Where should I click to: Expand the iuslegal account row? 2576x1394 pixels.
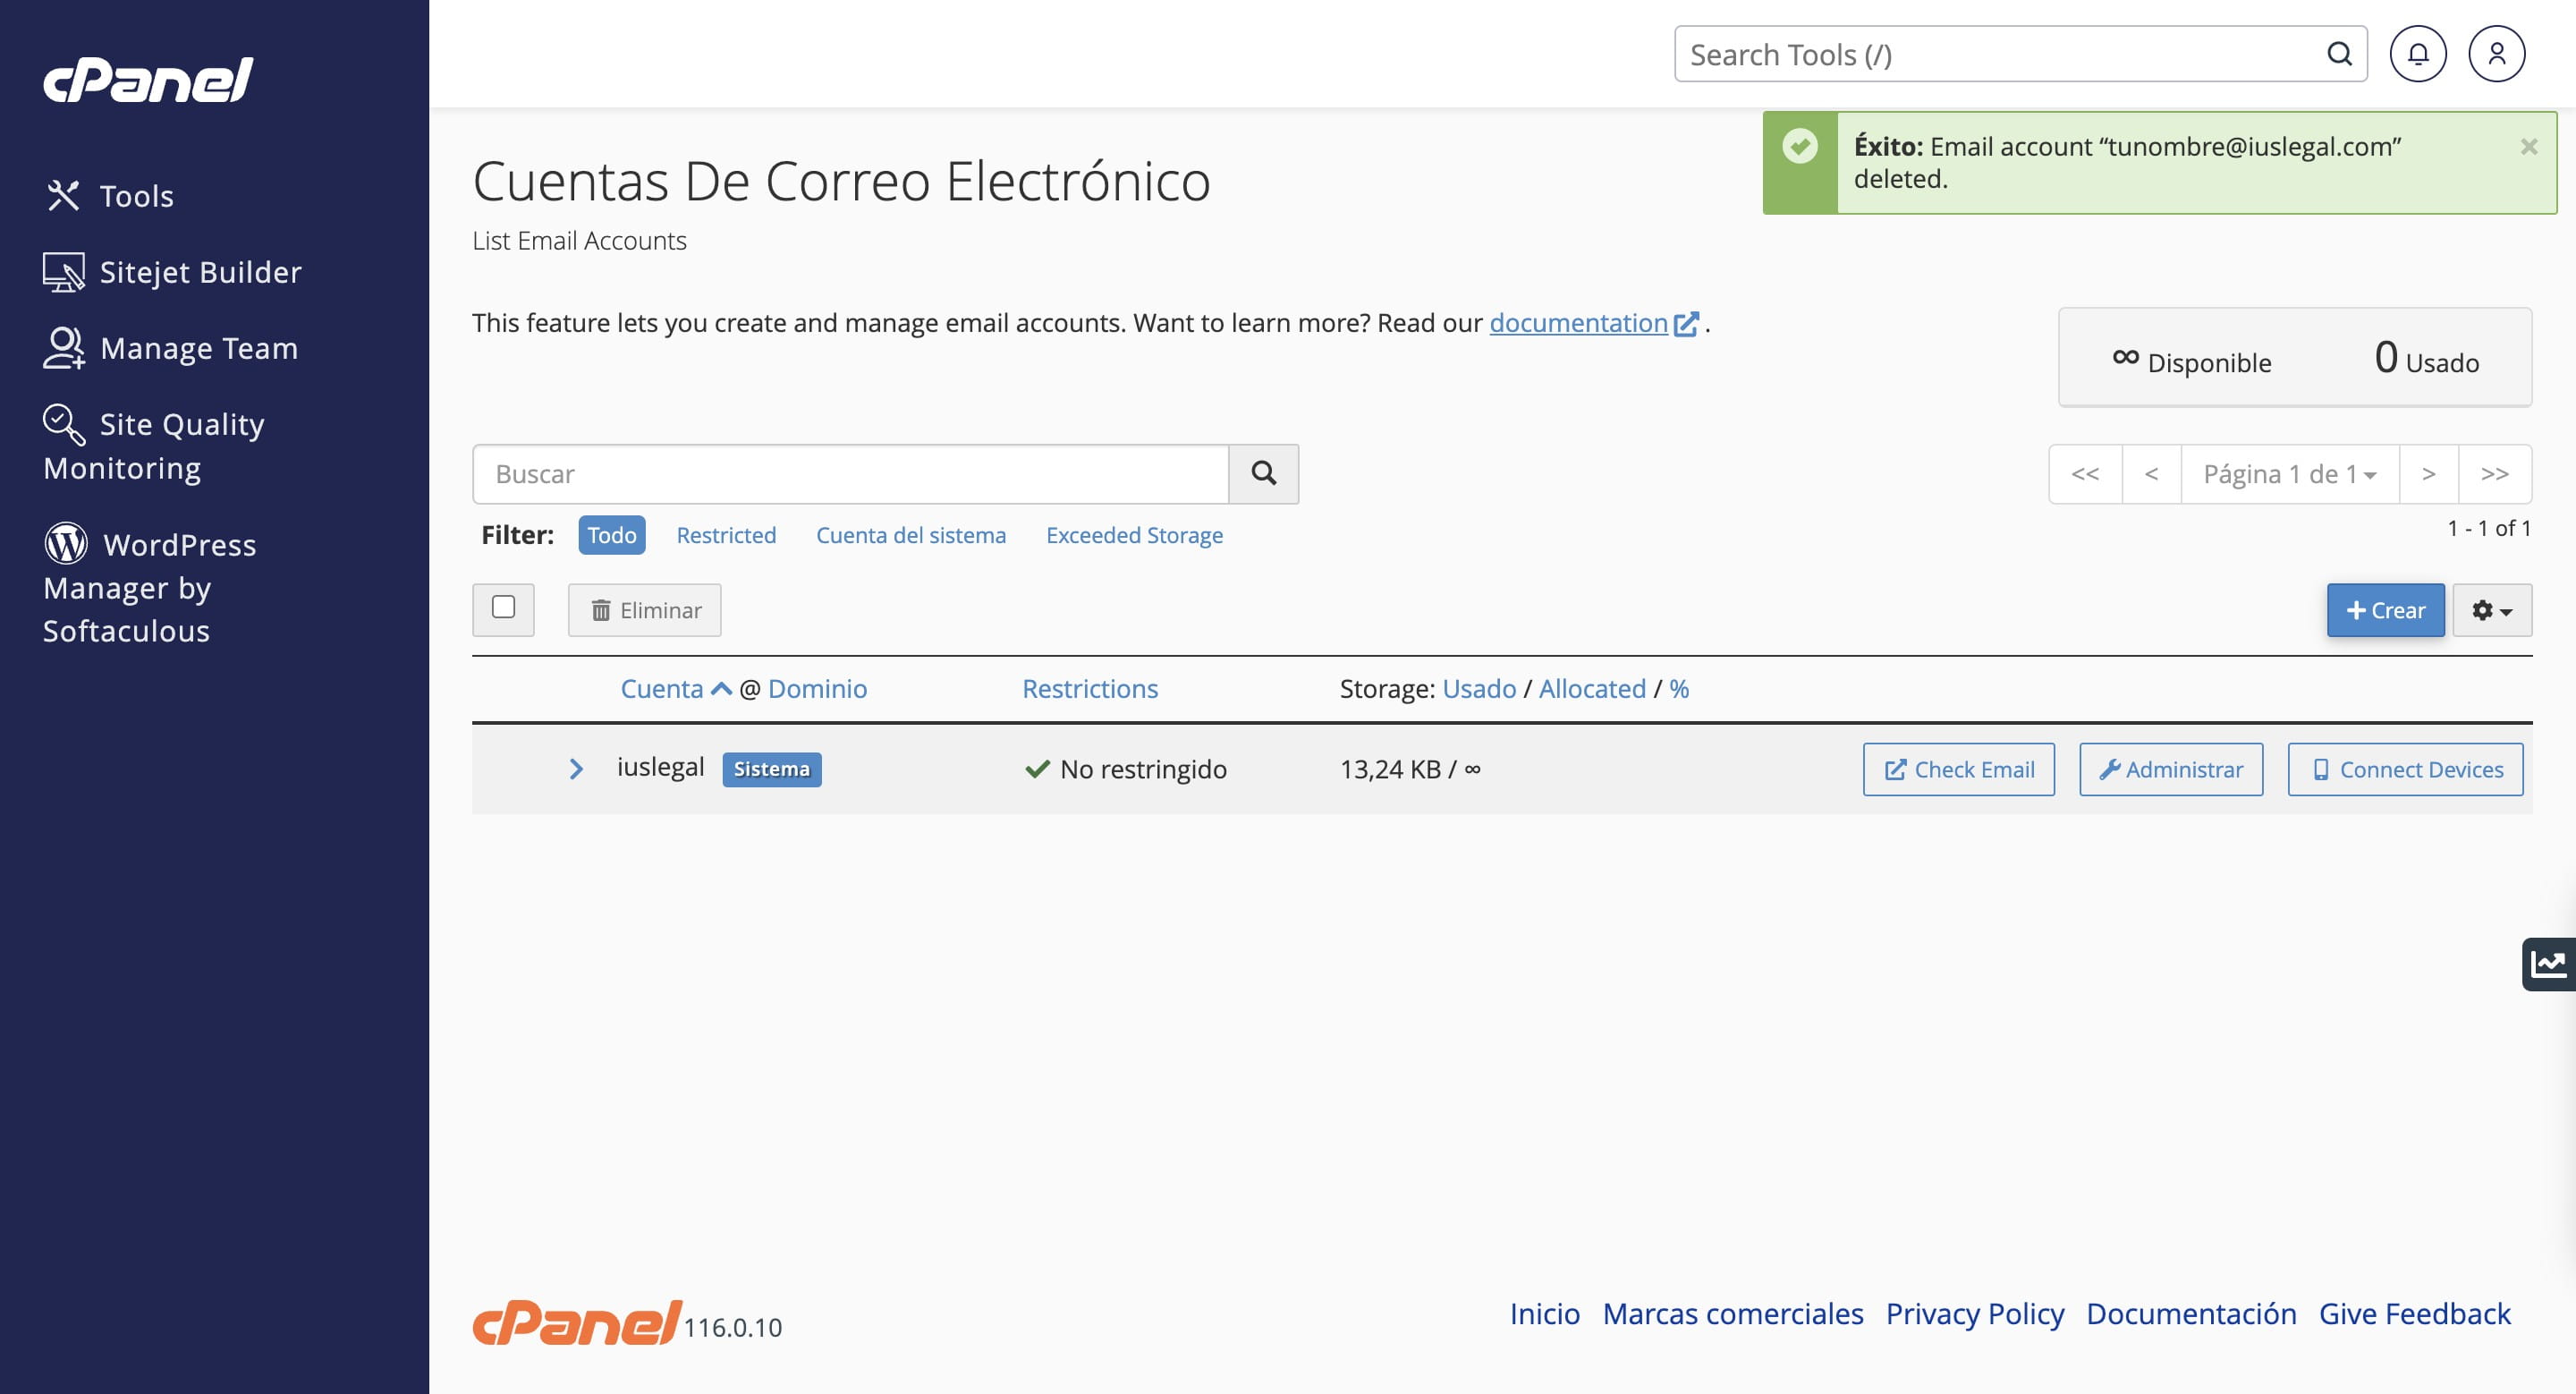pyautogui.click(x=576, y=769)
